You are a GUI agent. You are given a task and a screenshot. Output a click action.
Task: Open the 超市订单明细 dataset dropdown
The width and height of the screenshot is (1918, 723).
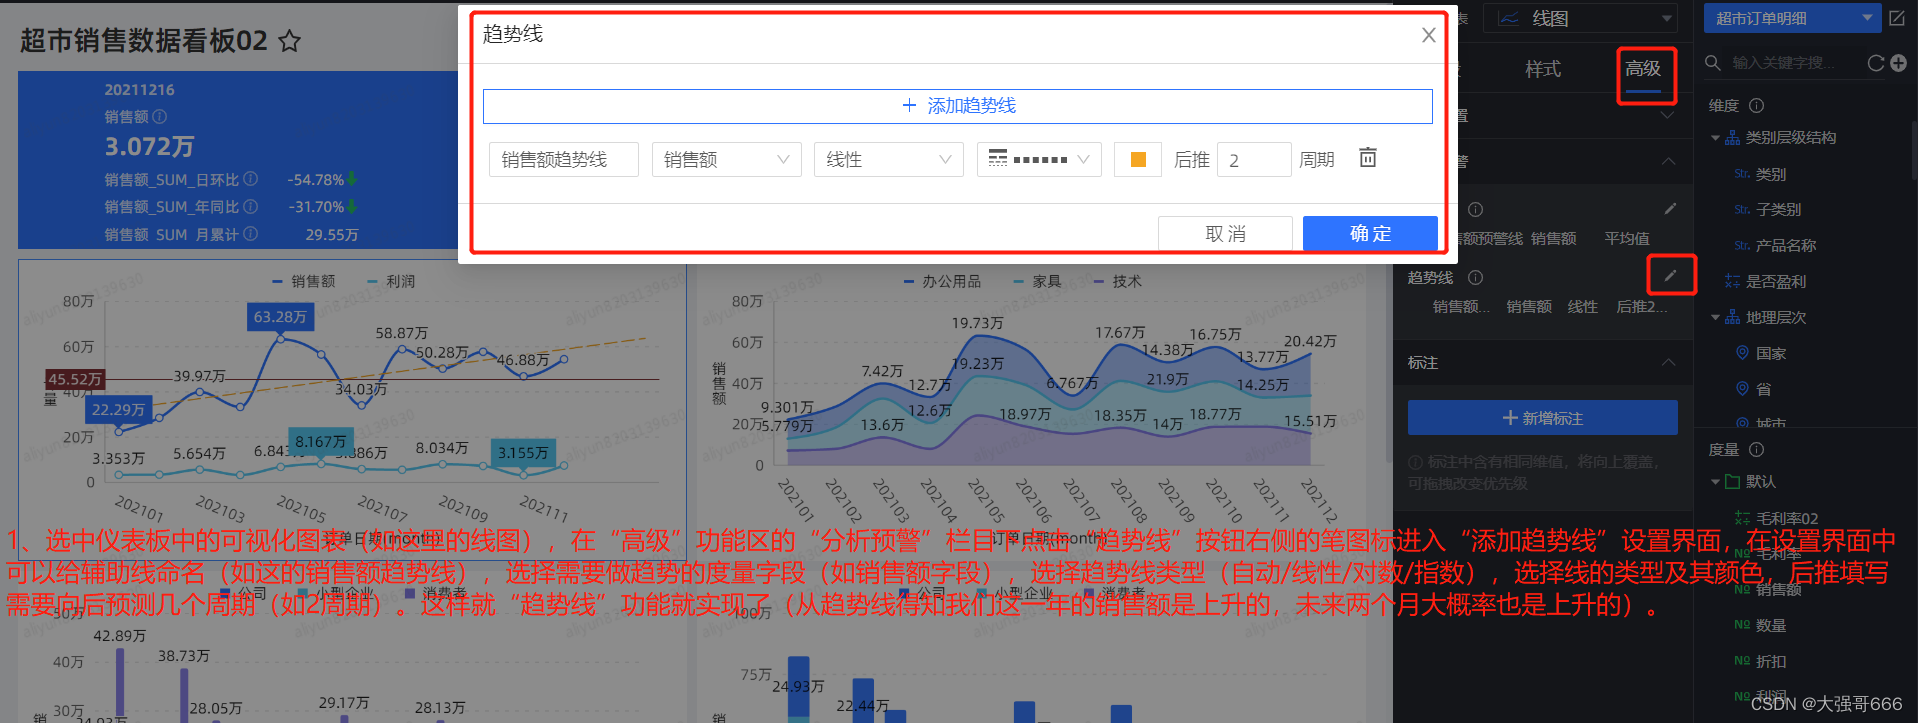1792,18
